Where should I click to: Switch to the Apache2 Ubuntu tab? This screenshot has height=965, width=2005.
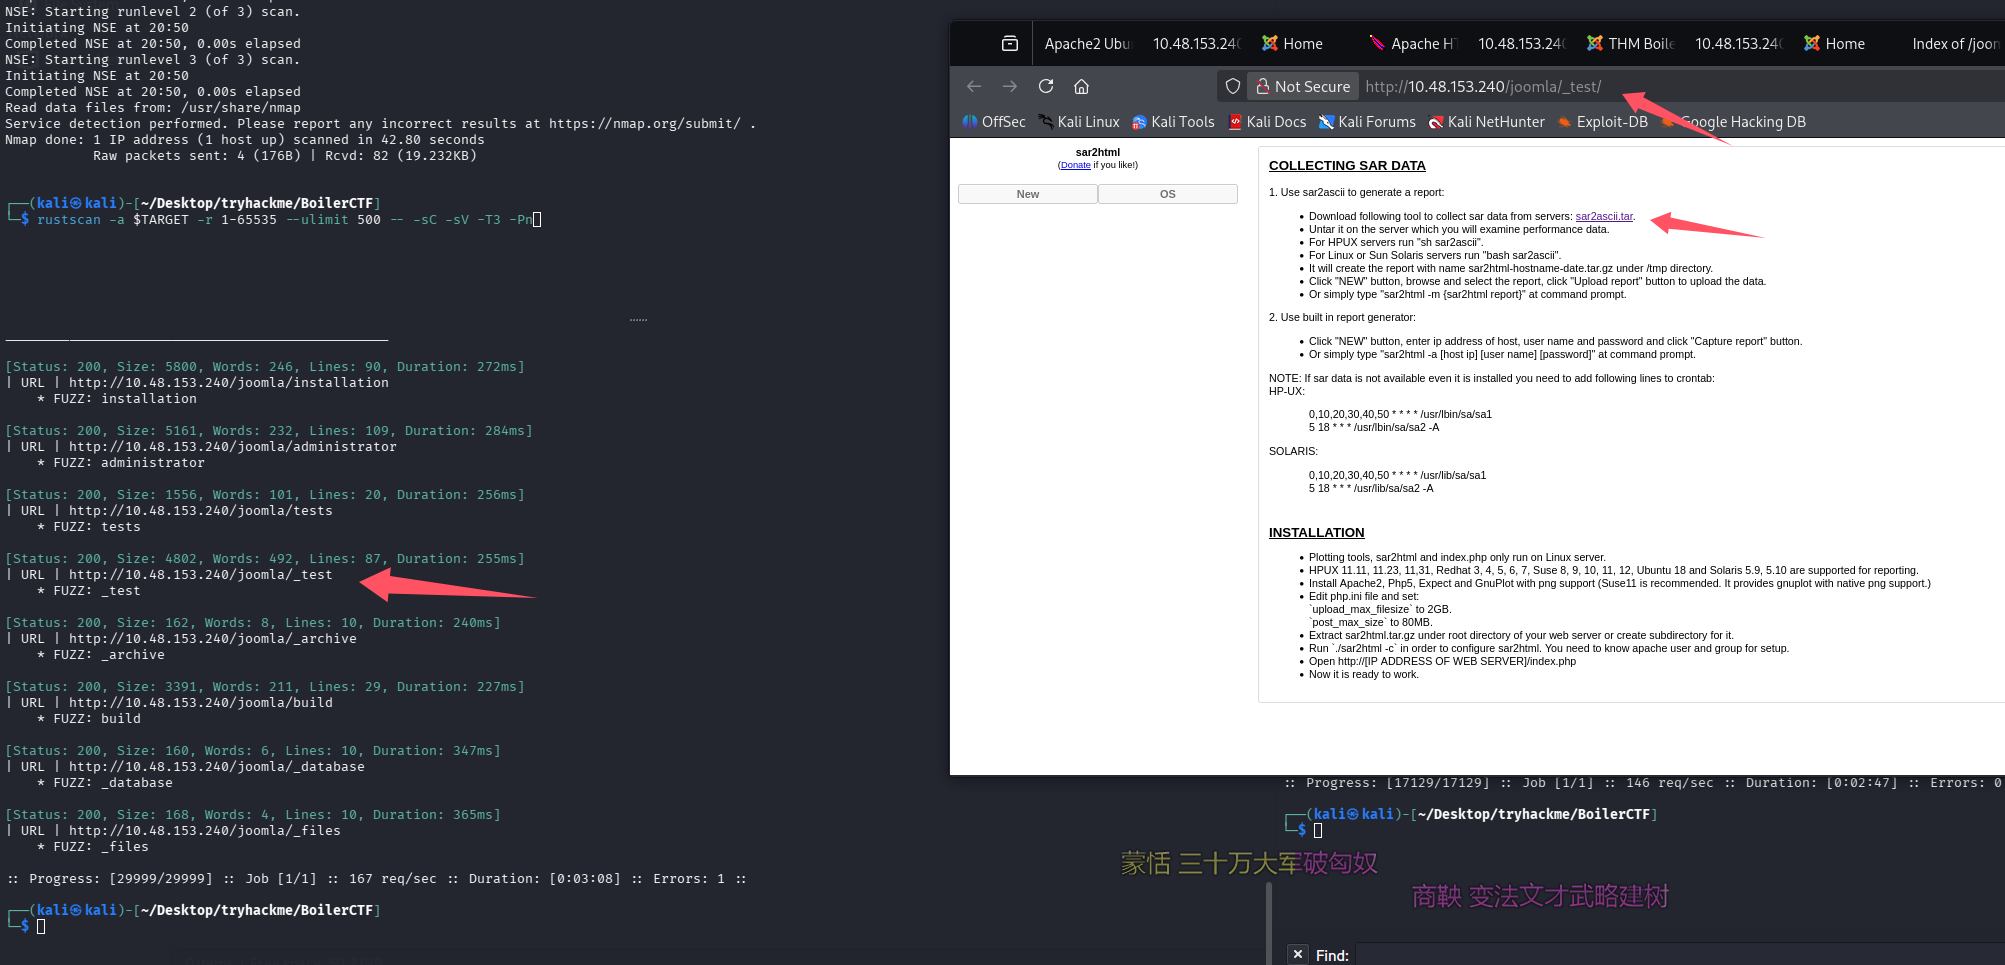tap(1087, 44)
